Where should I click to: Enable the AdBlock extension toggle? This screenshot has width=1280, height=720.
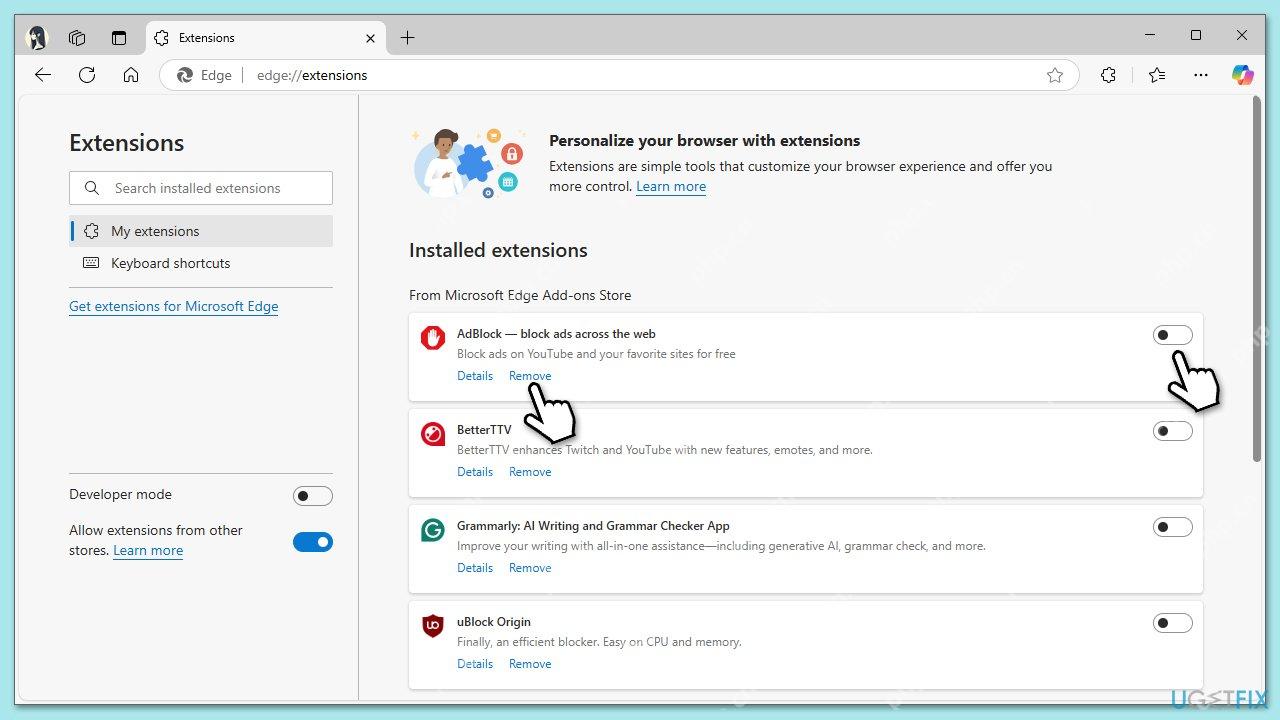point(1172,335)
